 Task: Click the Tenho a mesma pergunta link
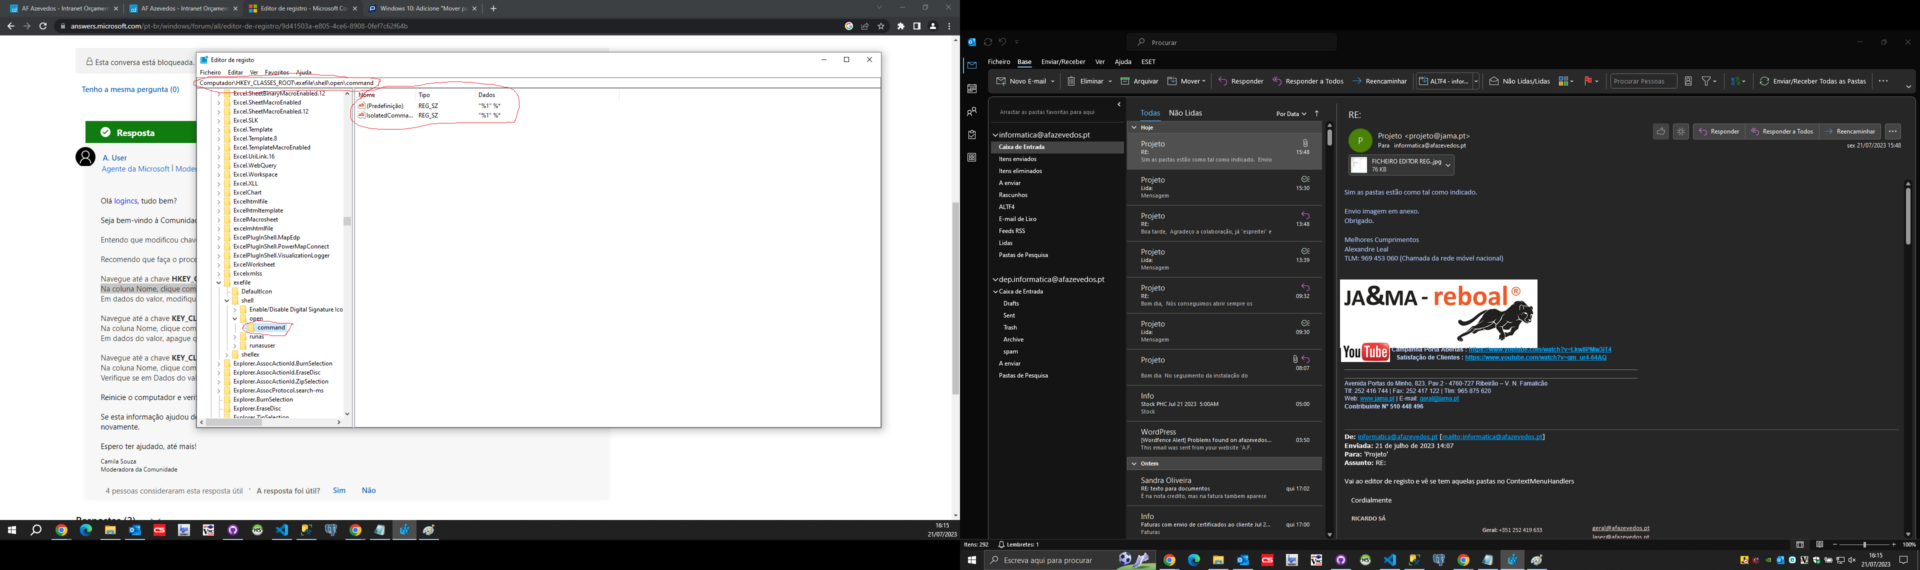click(130, 89)
